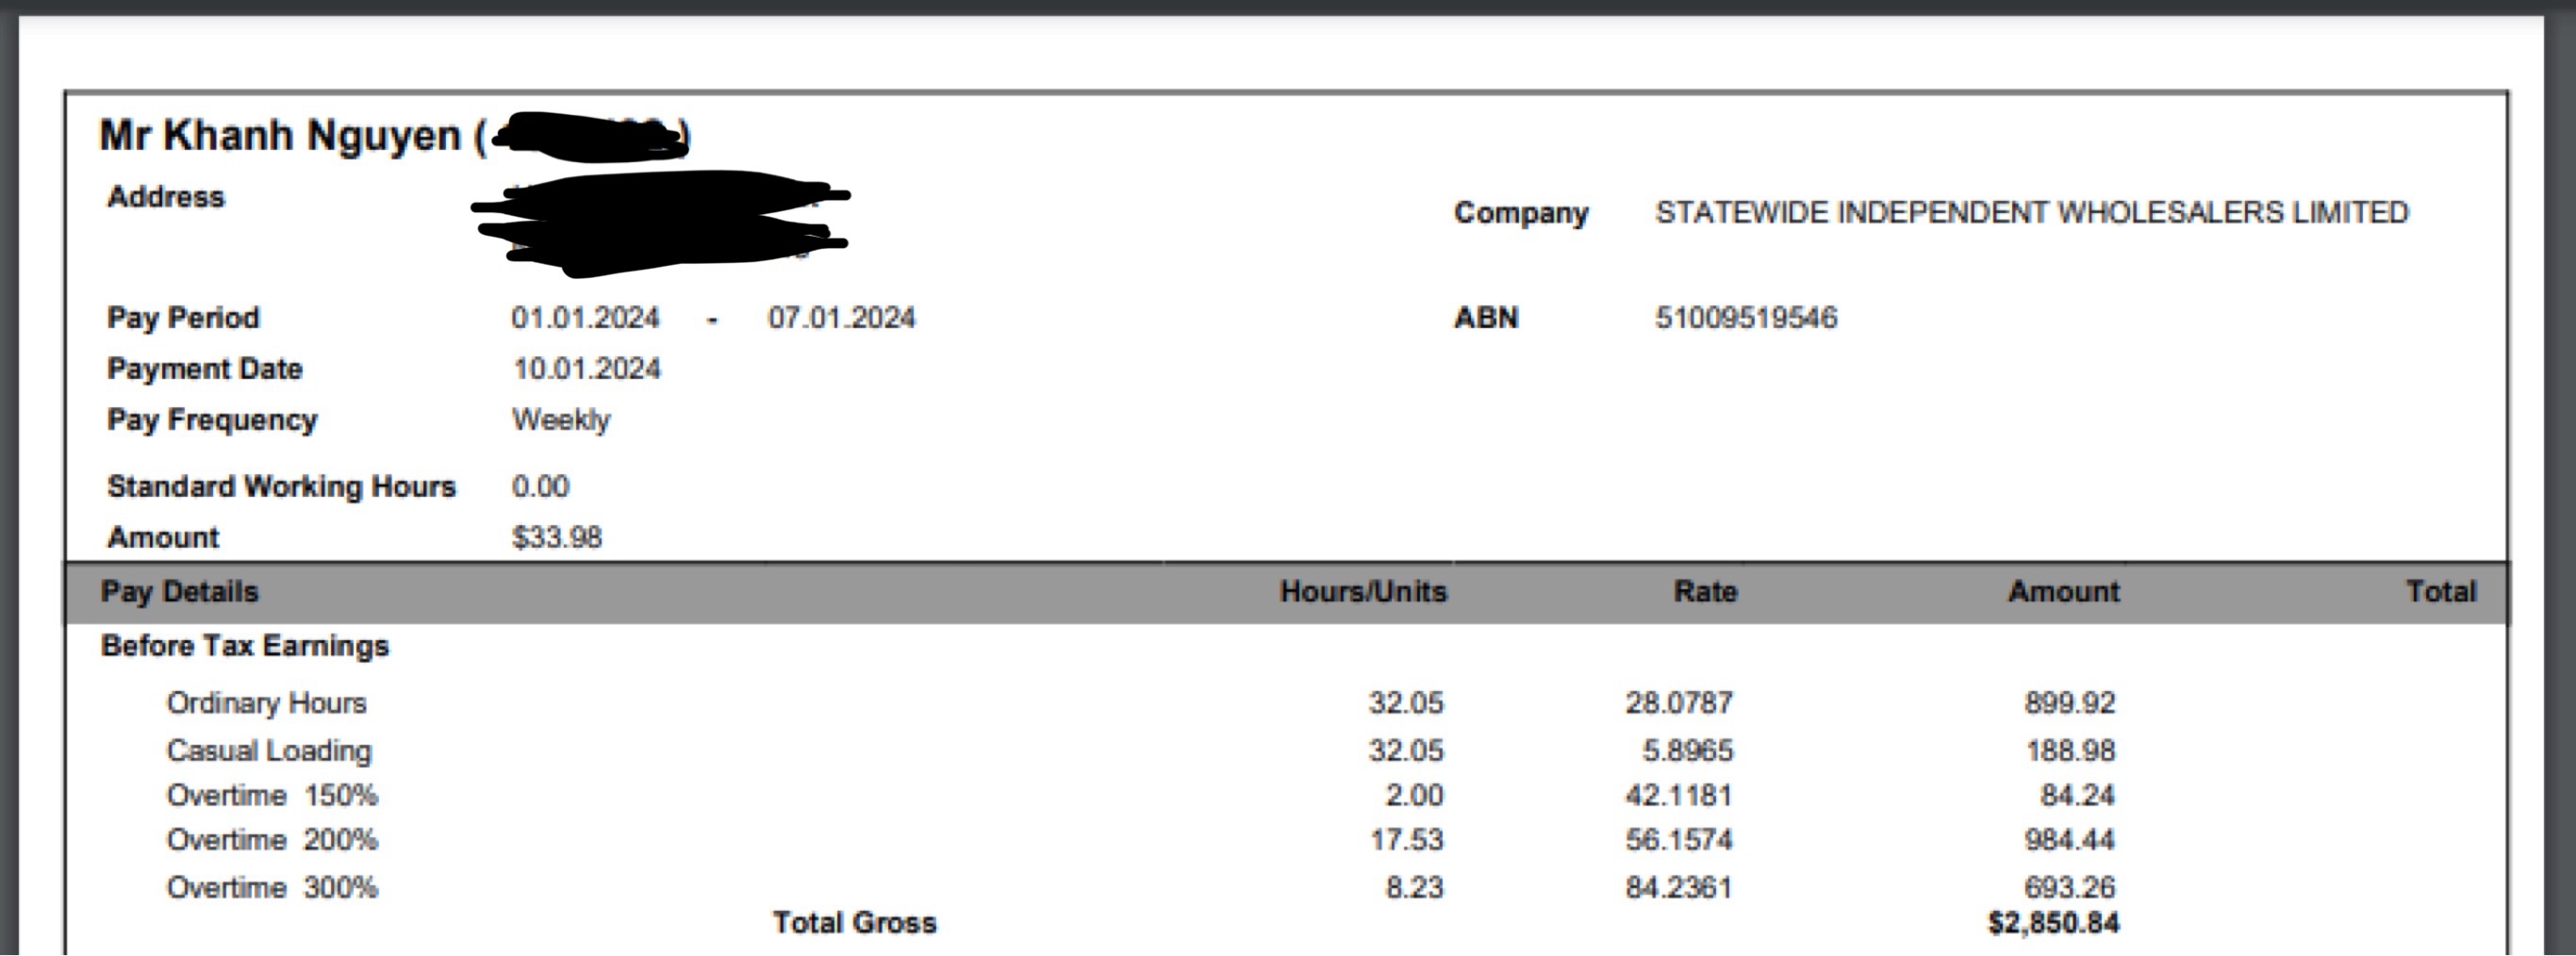Click the Pay Details column header
2576x956 pixels.
click(x=180, y=592)
